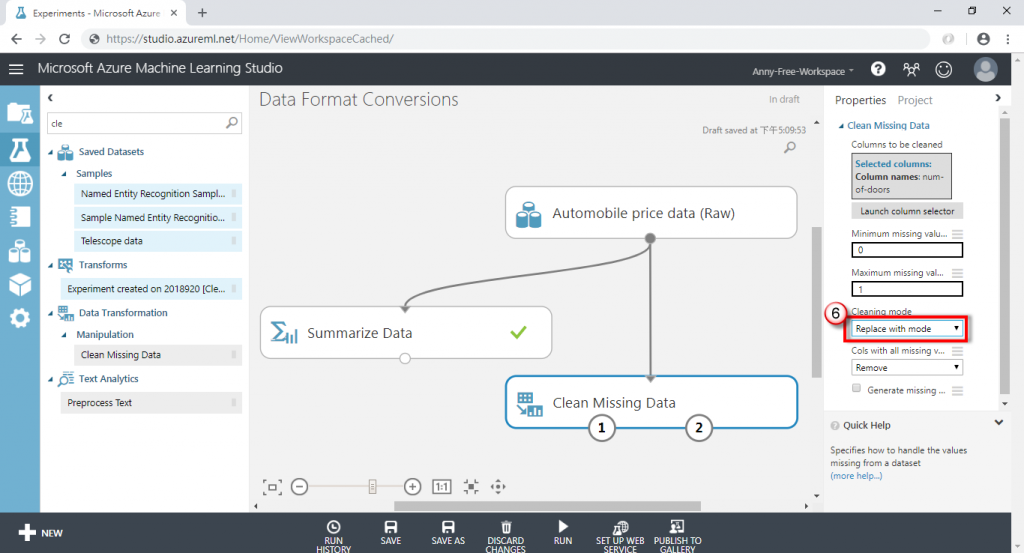The height and width of the screenshot is (553, 1024).
Task: Click the feedback smiley icon
Action: coord(944,69)
